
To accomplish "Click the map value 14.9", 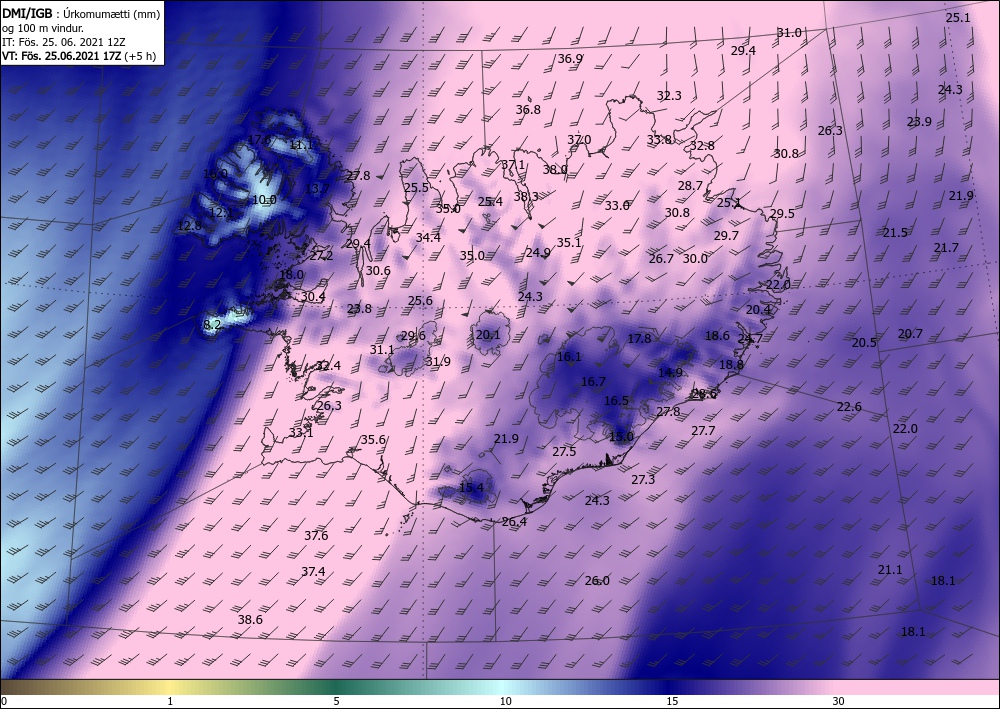I will 670,372.
